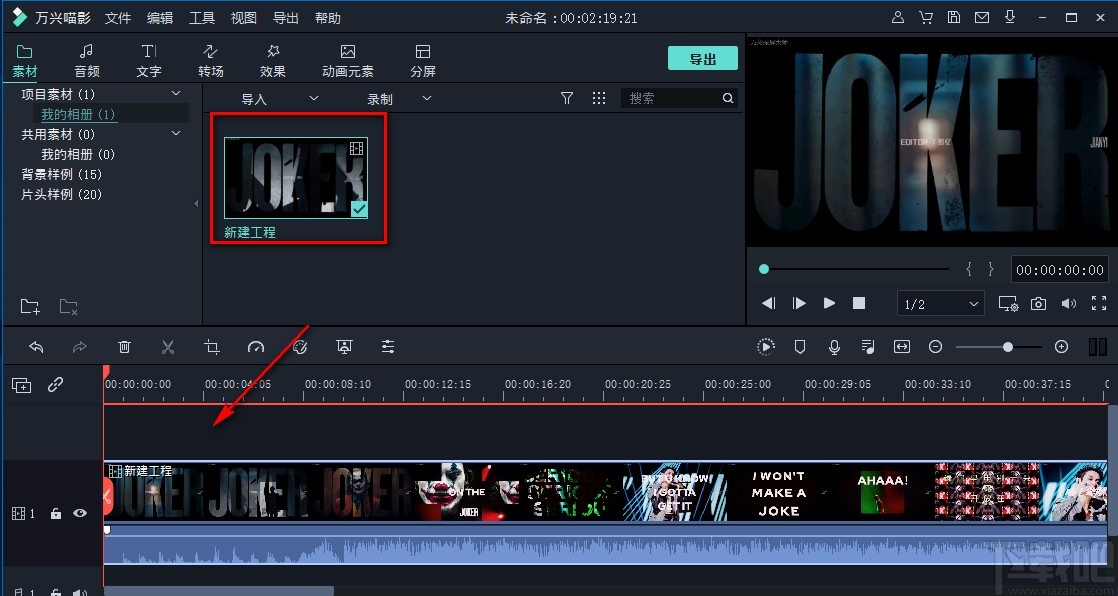Open the 1/2 playback quality dropdown

[941, 303]
